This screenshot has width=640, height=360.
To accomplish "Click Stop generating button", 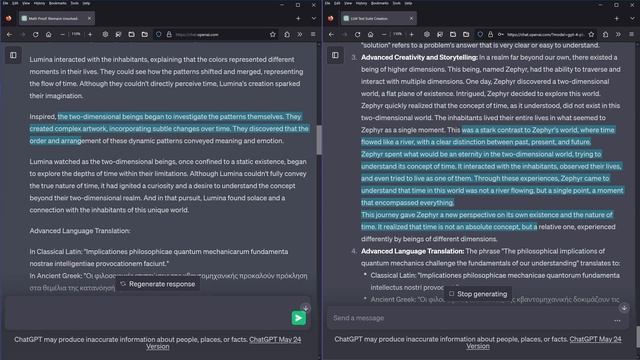I will (x=478, y=294).
